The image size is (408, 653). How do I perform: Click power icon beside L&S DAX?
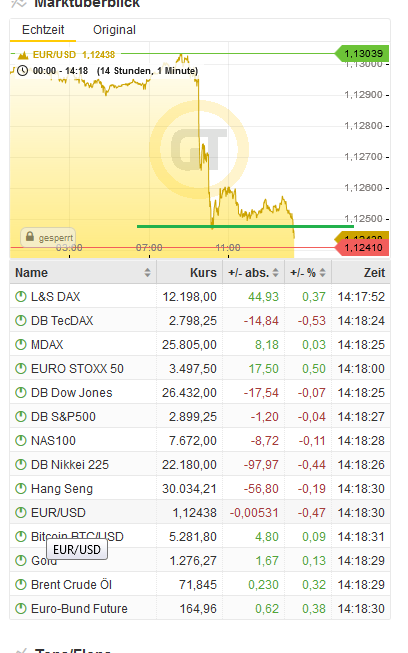click(21, 297)
